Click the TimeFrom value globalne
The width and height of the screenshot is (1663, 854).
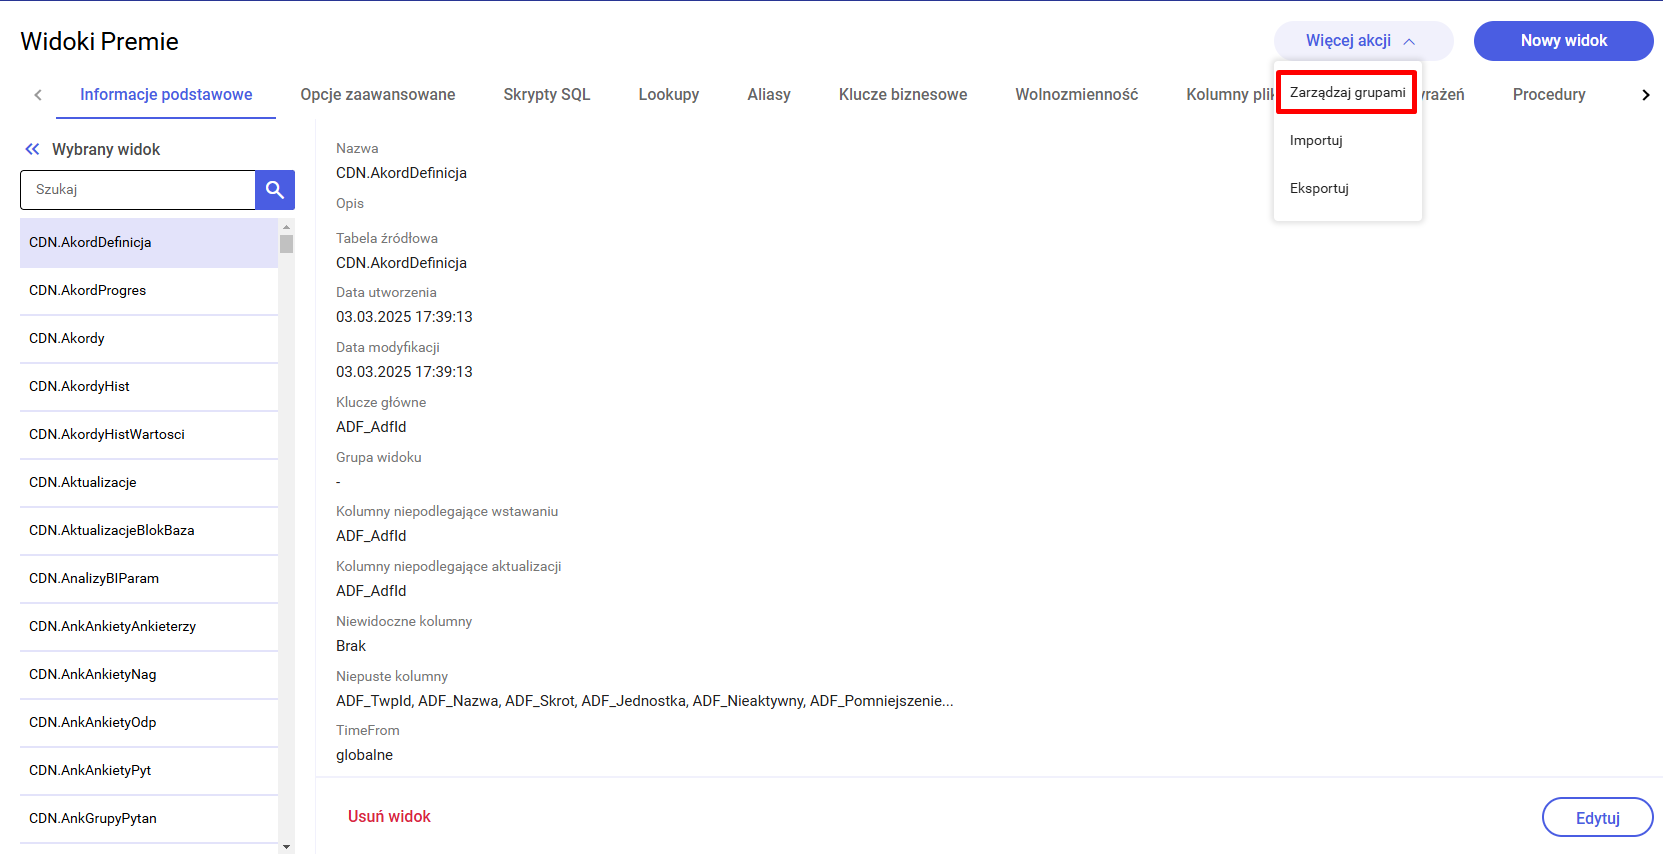(364, 755)
